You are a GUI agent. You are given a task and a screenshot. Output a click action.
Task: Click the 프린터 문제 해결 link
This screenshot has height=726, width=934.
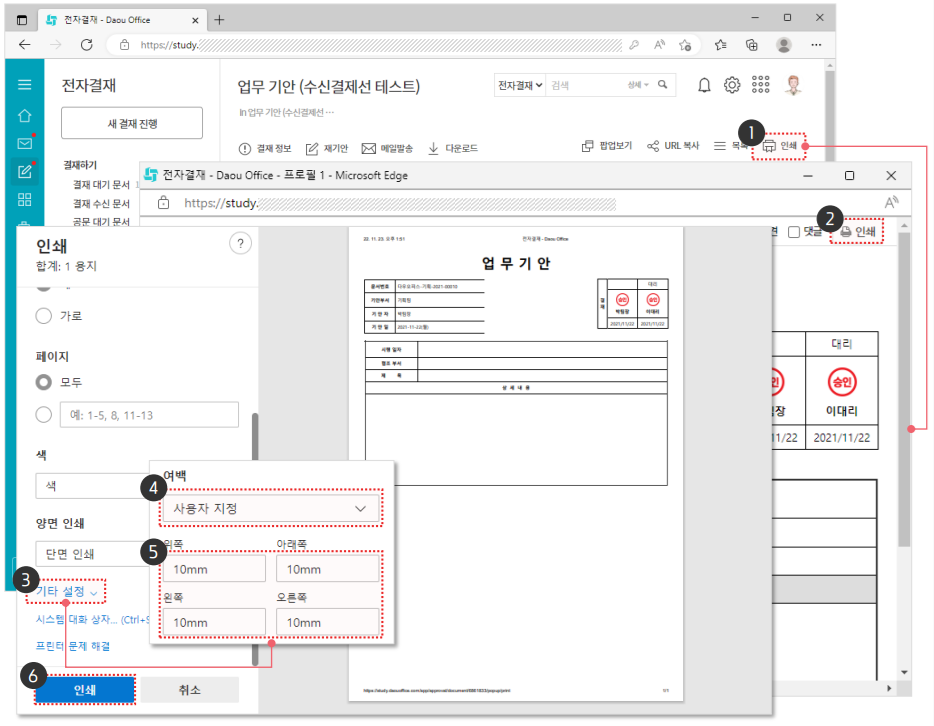coord(73,646)
